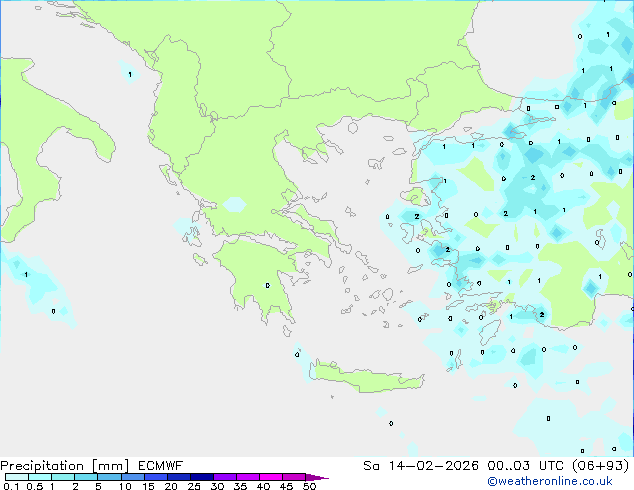Click the date text 'Sa 14-02-2026'
The image size is (634, 490).
[x=421, y=466]
